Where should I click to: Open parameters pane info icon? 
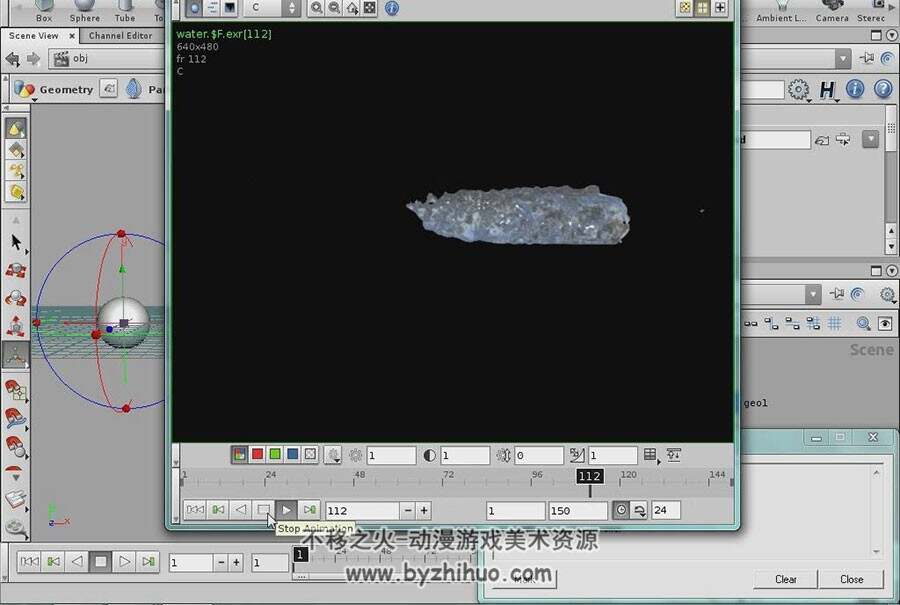(x=855, y=89)
